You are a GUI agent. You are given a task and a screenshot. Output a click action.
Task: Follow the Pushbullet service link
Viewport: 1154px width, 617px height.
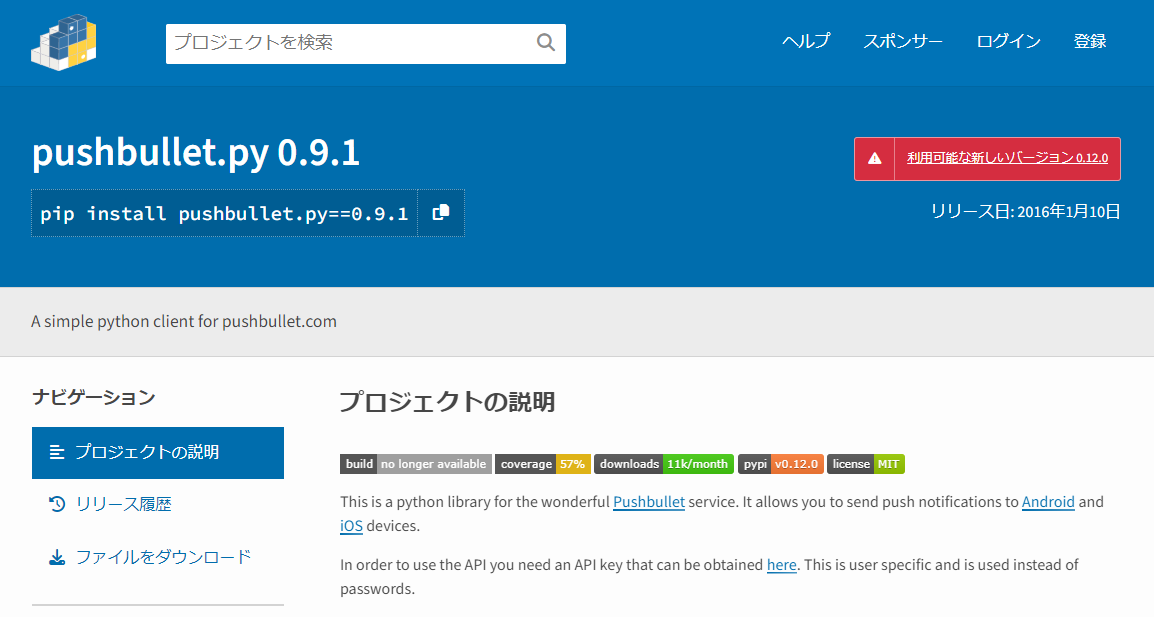click(648, 502)
